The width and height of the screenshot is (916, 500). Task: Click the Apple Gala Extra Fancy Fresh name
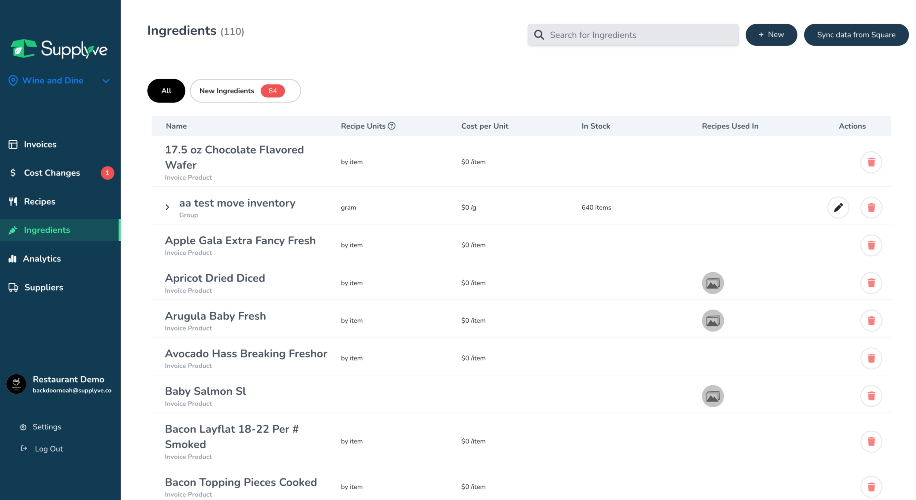[x=240, y=241]
